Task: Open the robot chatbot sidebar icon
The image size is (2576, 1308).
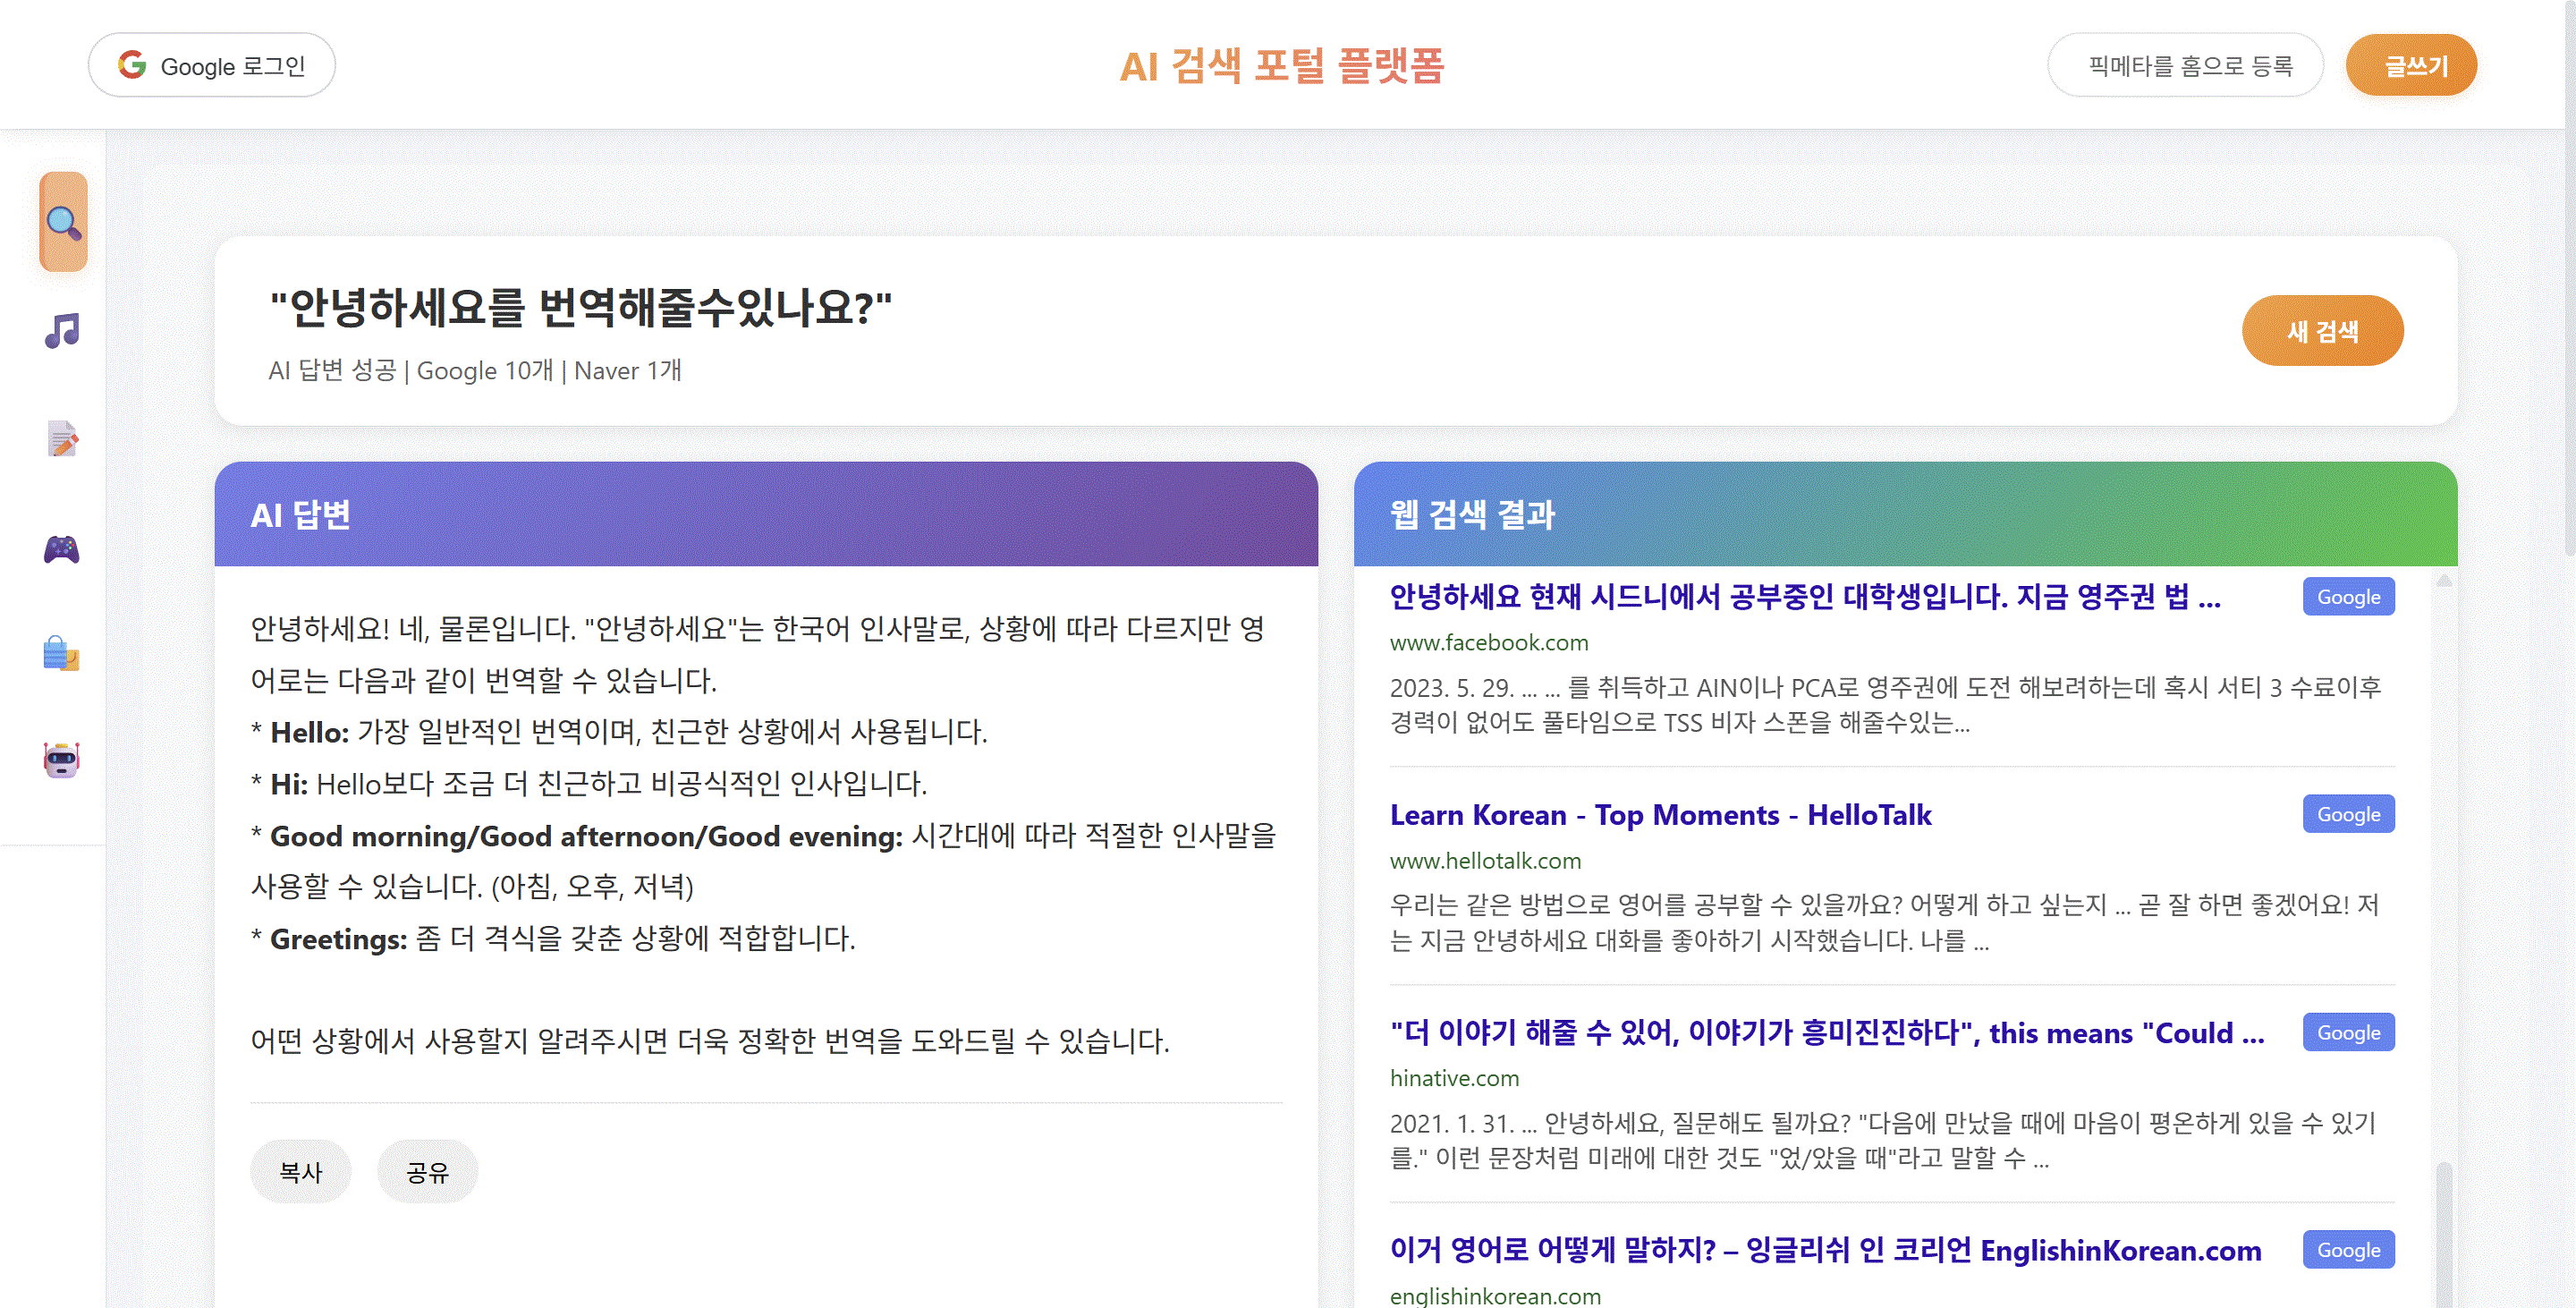Action: tap(62, 760)
